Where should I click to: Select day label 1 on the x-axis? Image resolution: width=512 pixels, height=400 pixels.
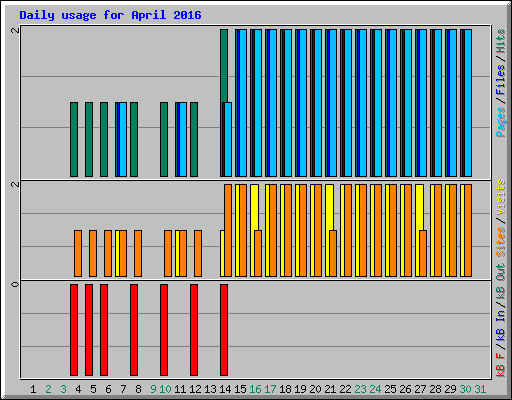[x=33, y=389]
